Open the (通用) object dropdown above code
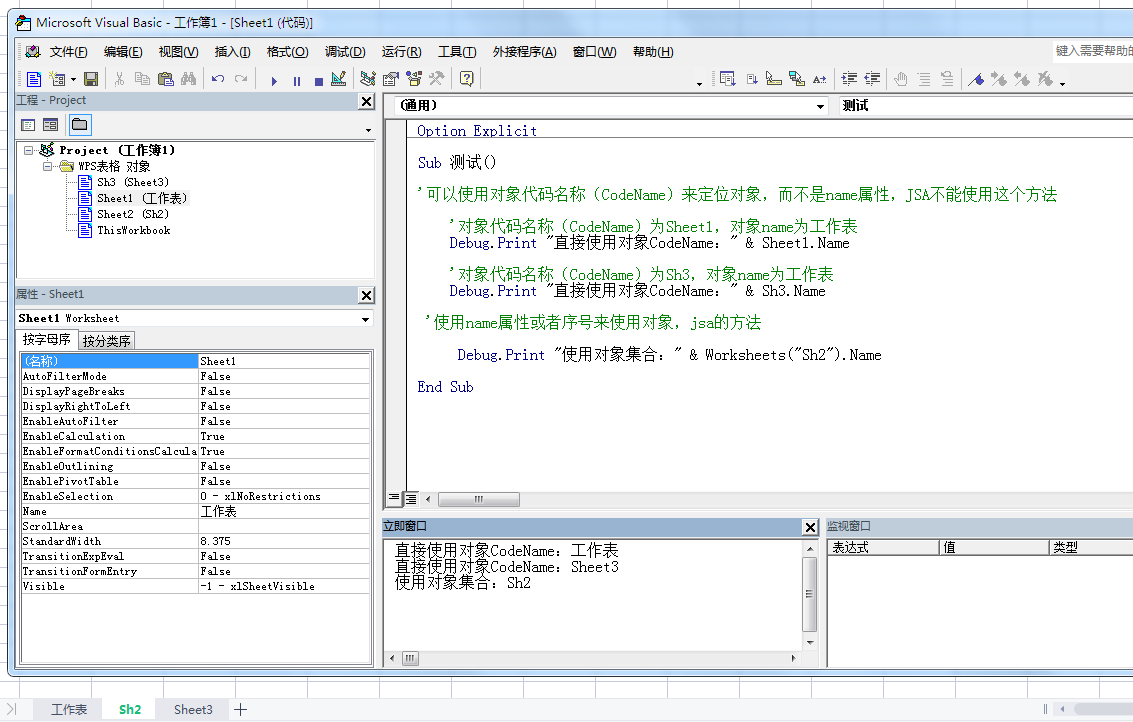This screenshot has width=1133, height=722. [820, 106]
